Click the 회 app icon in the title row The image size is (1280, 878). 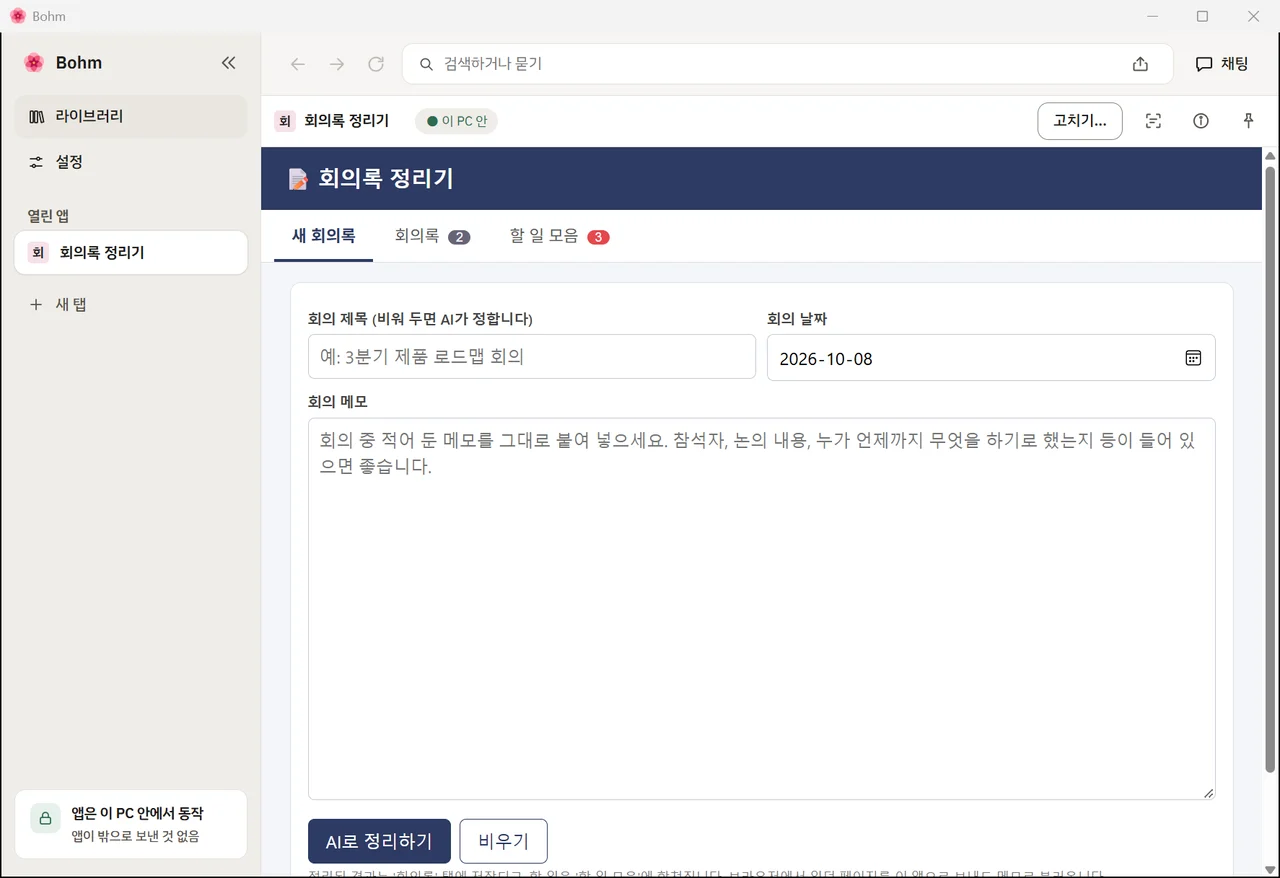tap(285, 121)
